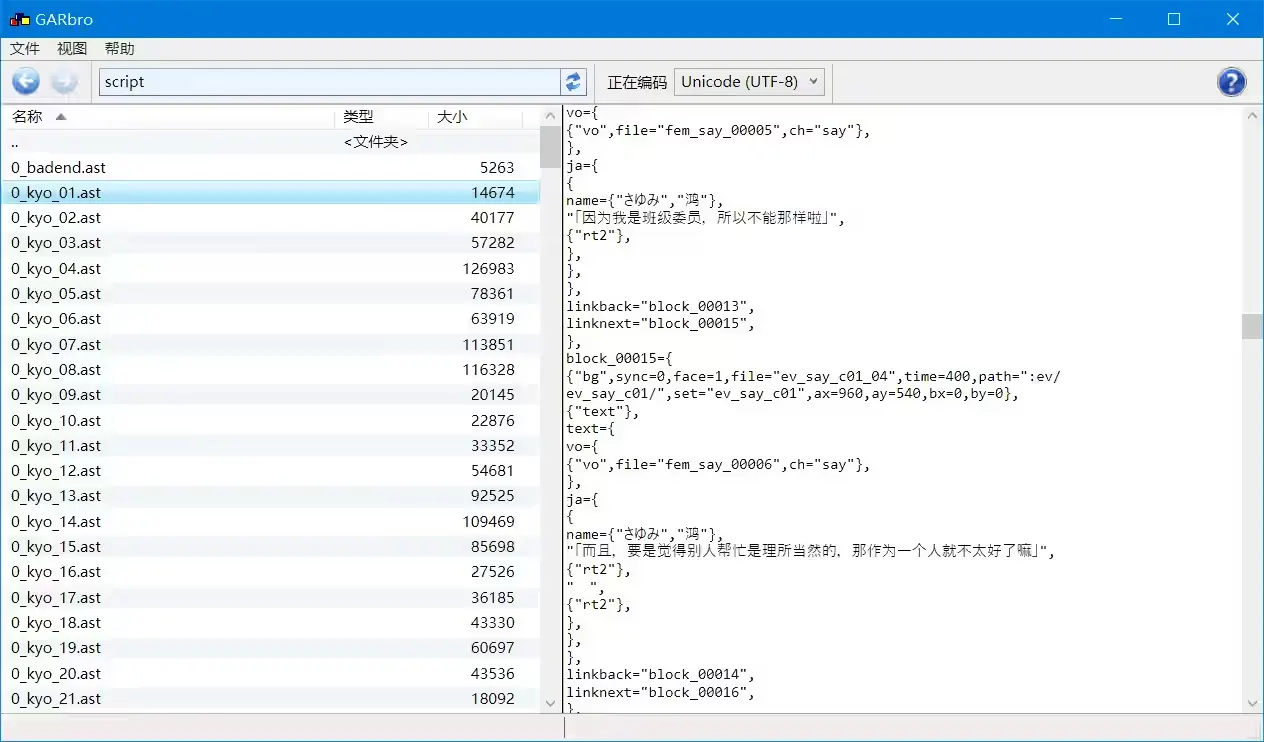Open the 帮助 menu
This screenshot has width=1264, height=742.
coord(119,49)
